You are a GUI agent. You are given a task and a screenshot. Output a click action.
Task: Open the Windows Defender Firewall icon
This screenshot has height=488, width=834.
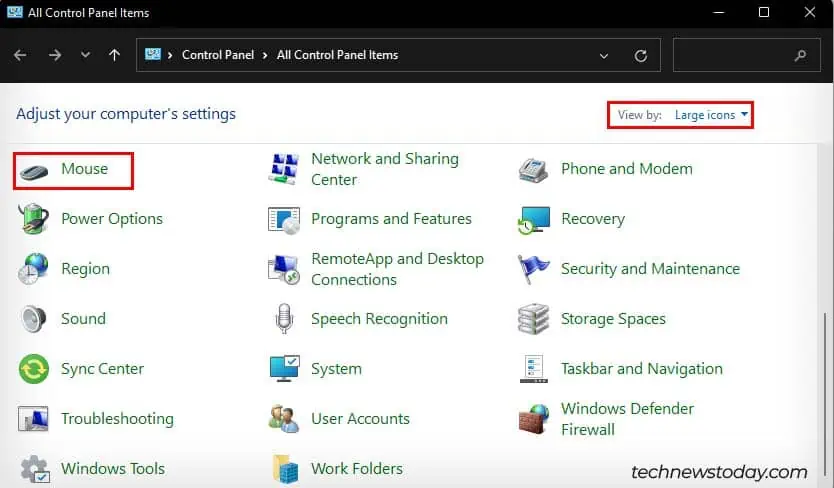pyautogui.click(x=533, y=419)
